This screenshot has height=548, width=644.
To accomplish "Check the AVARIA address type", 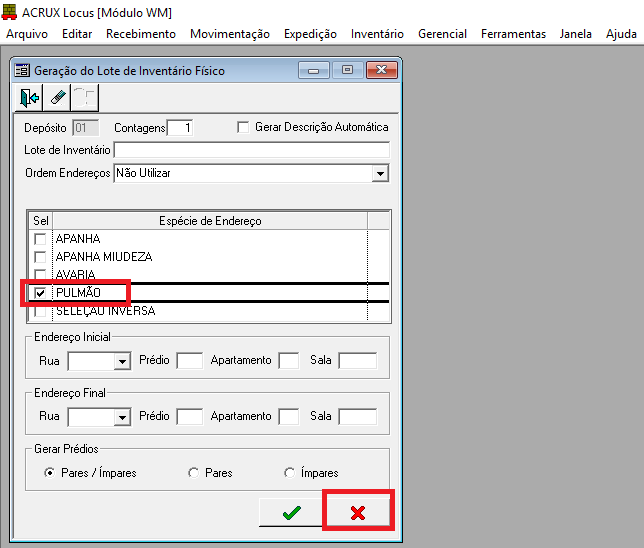I will pyautogui.click(x=40, y=274).
